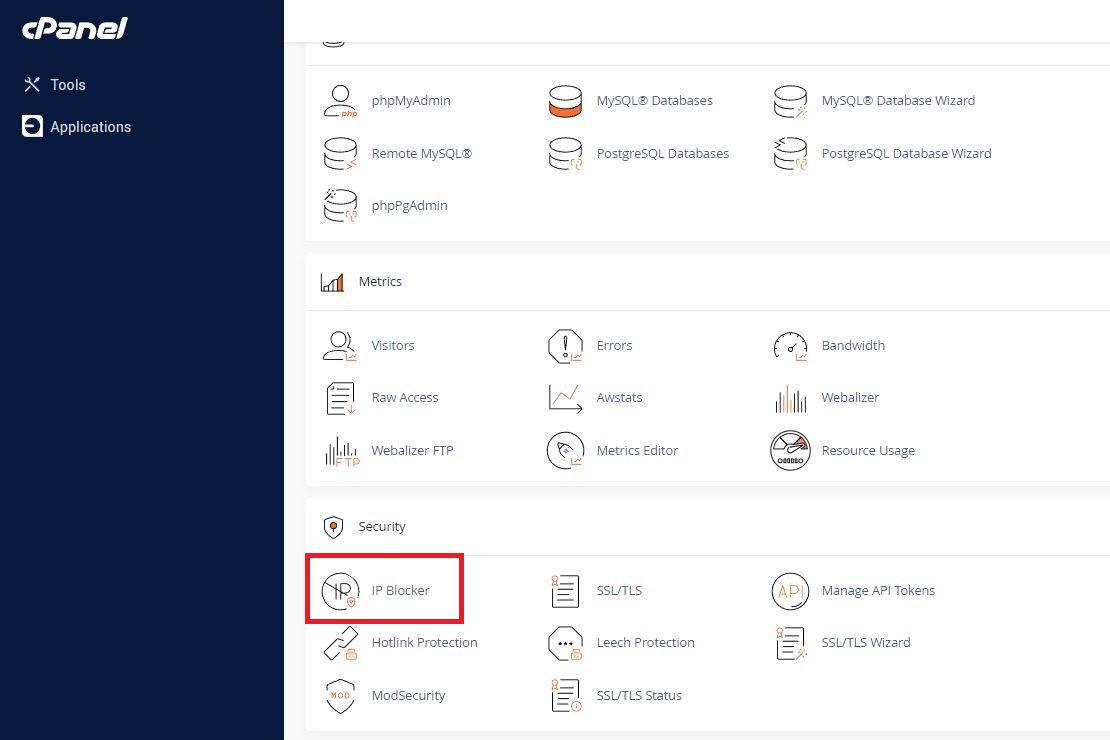
Task: Select the PostgreSQL Databases link
Action: (x=663, y=154)
